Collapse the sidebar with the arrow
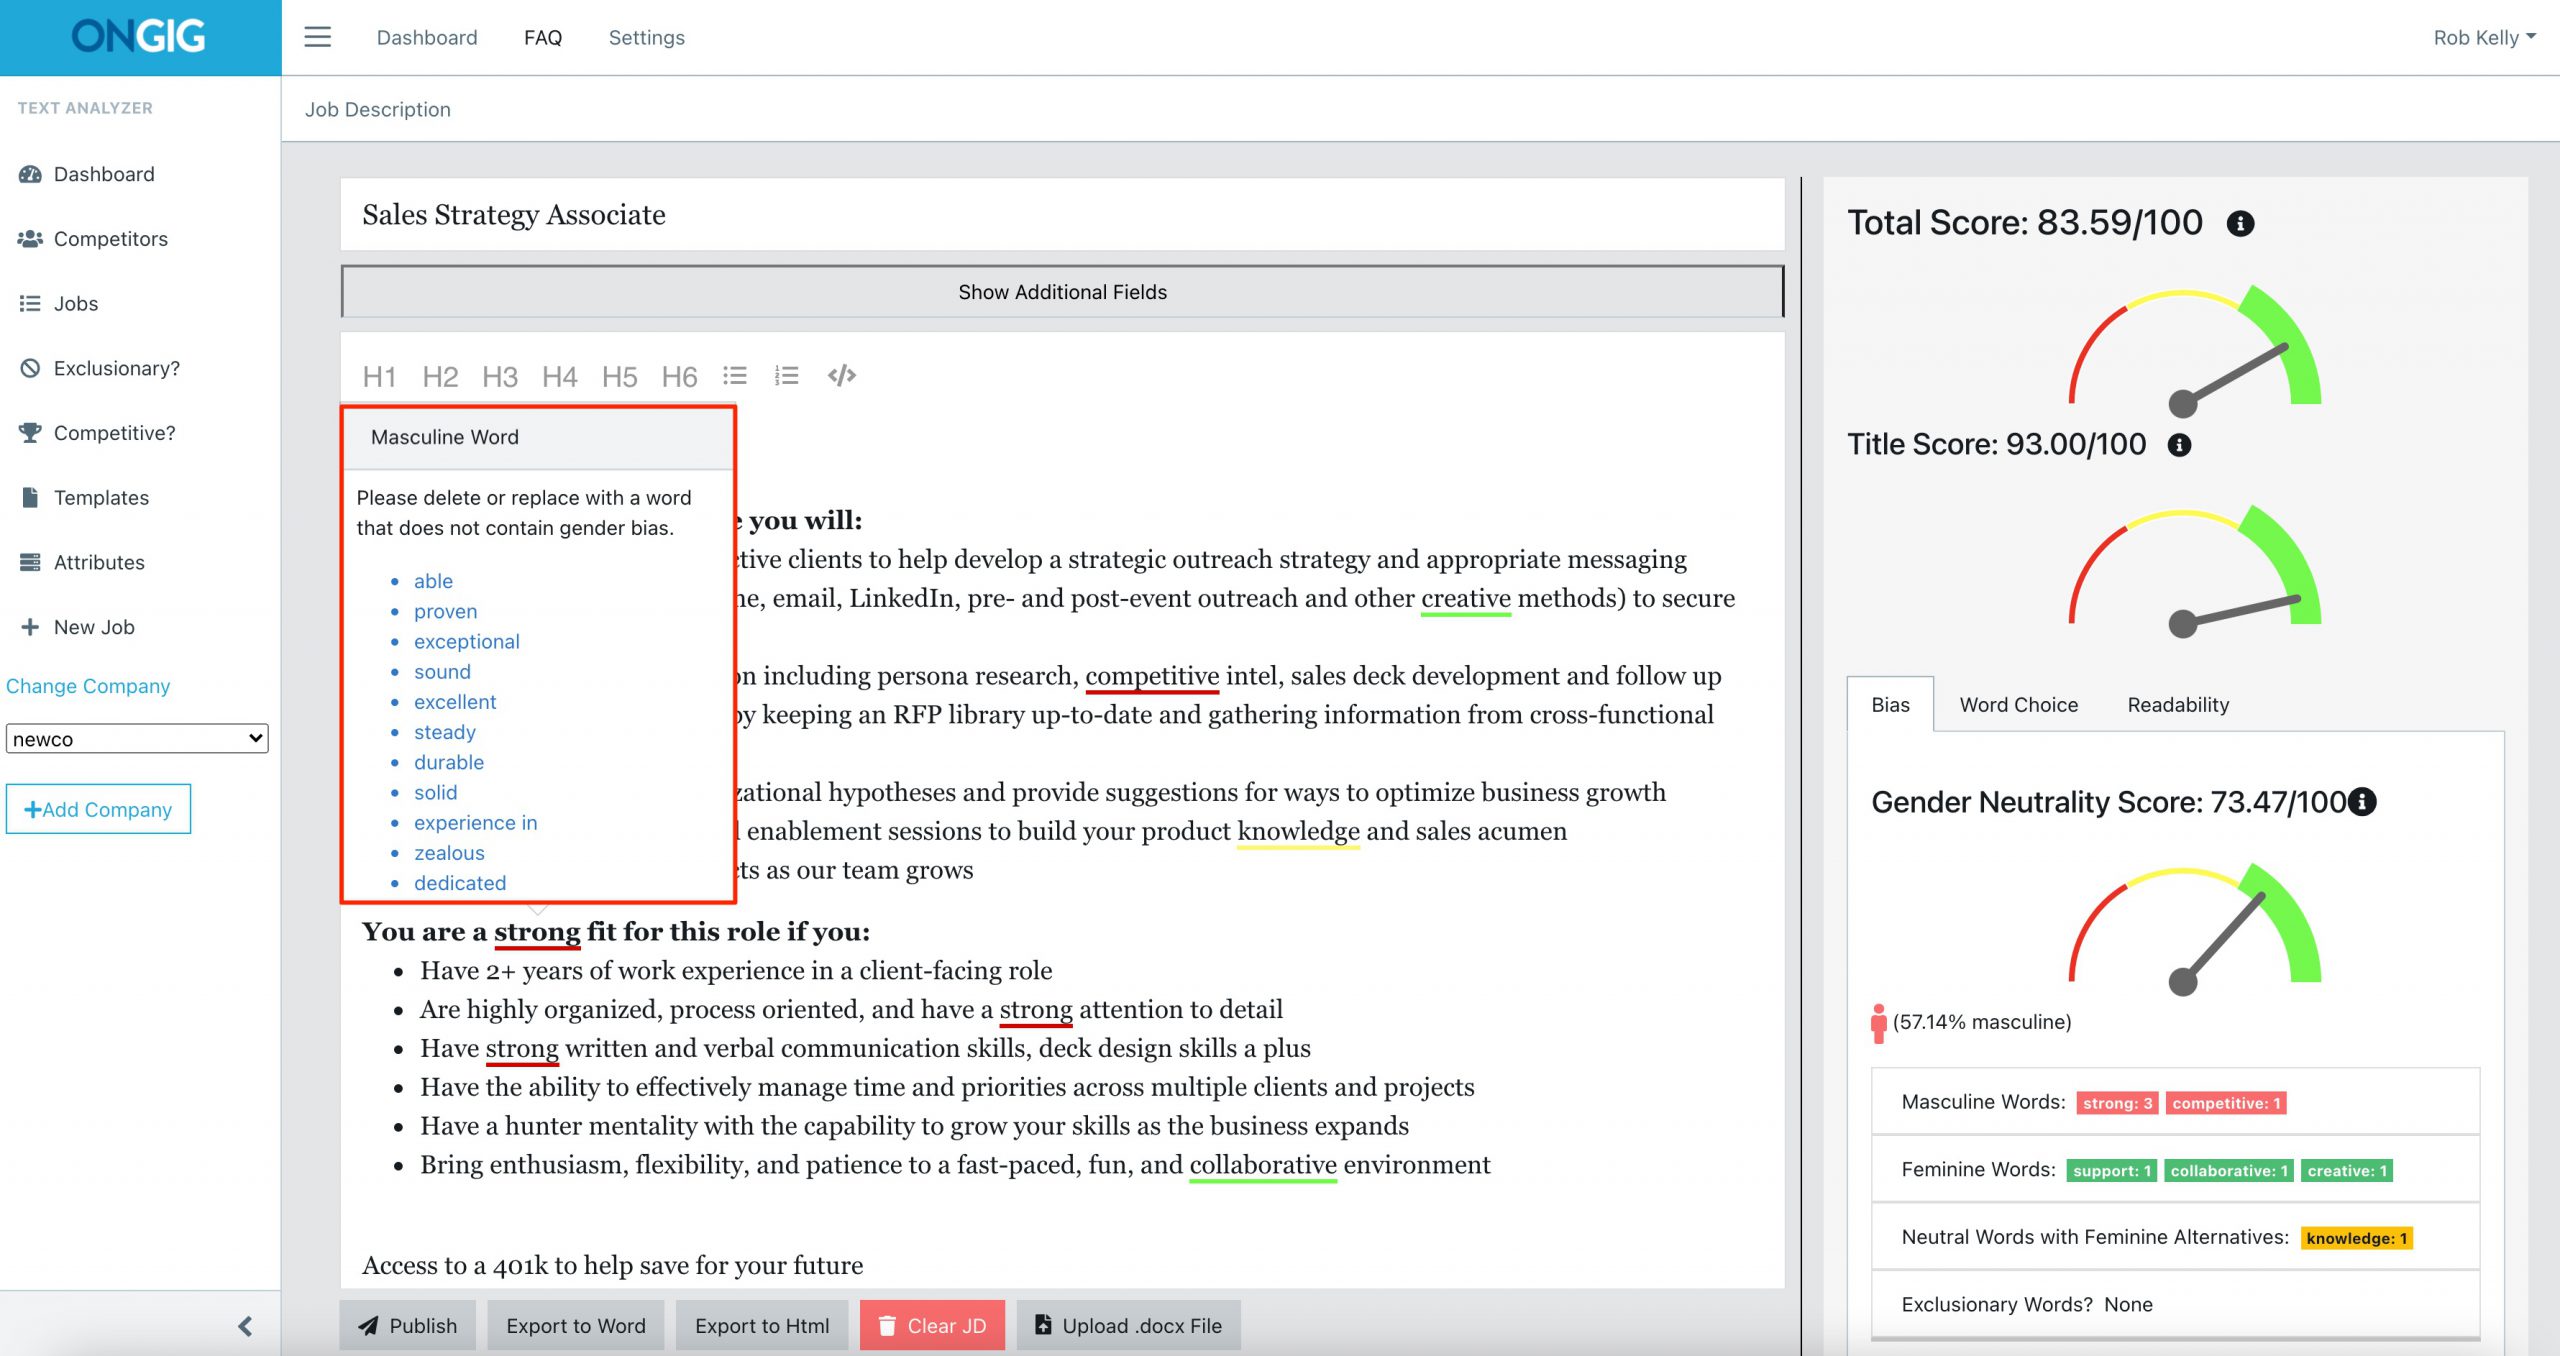The width and height of the screenshot is (2560, 1356). [245, 1326]
